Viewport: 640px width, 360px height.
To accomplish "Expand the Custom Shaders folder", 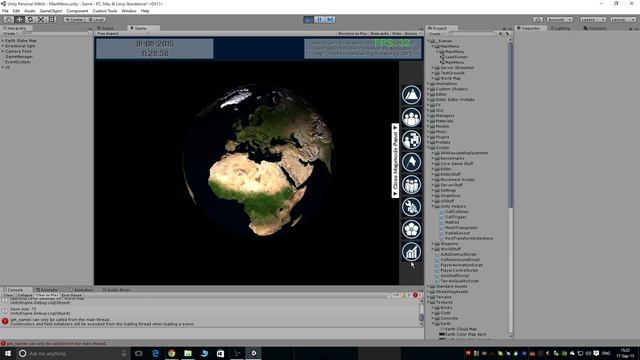I will coord(429,89).
